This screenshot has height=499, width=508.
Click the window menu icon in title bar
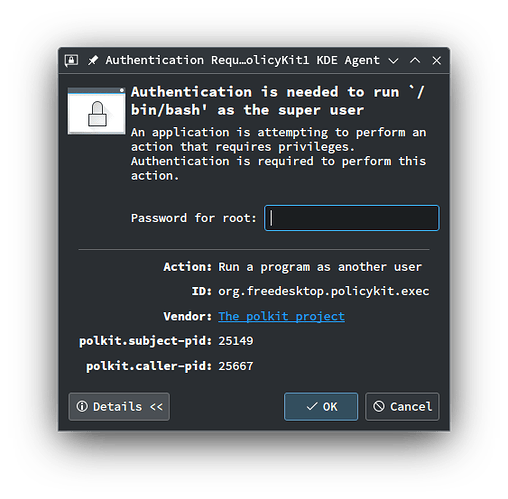tap(71, 60)
